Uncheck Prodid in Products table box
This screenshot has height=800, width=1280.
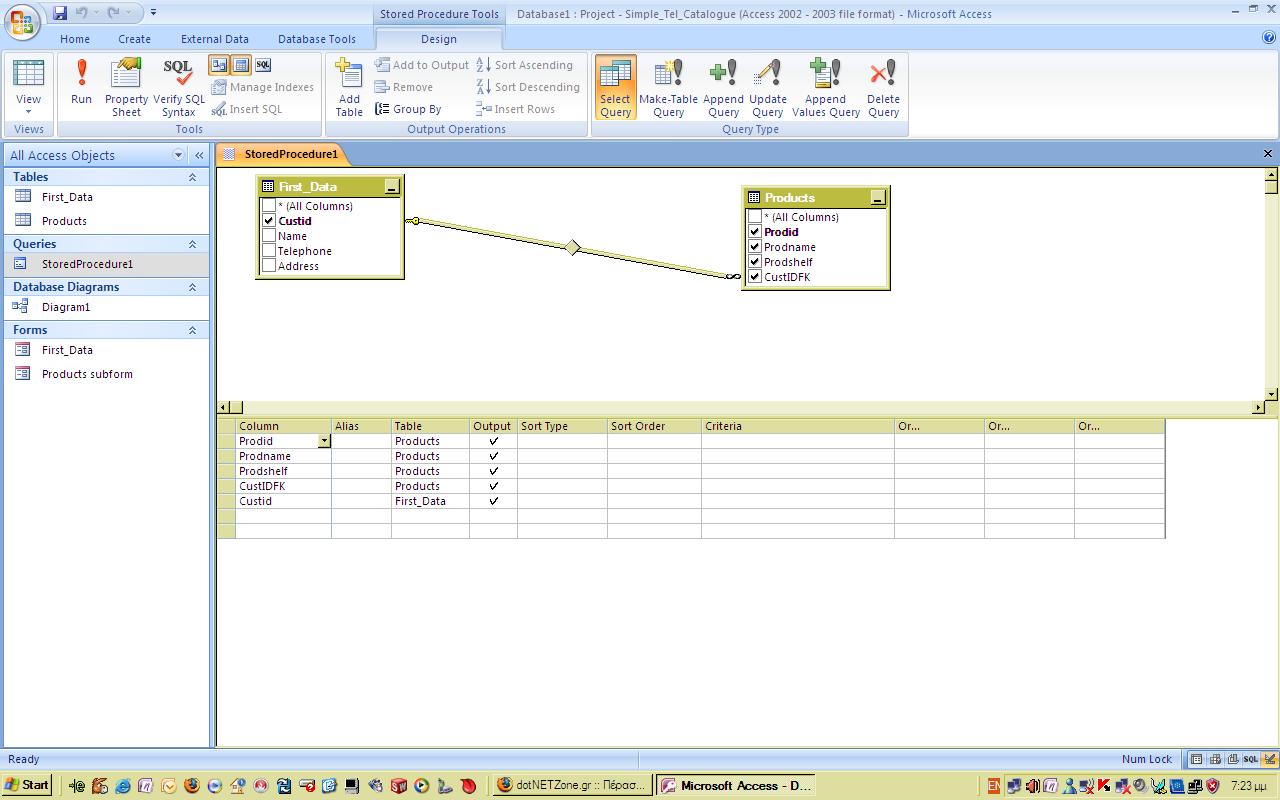pos(755,232)
